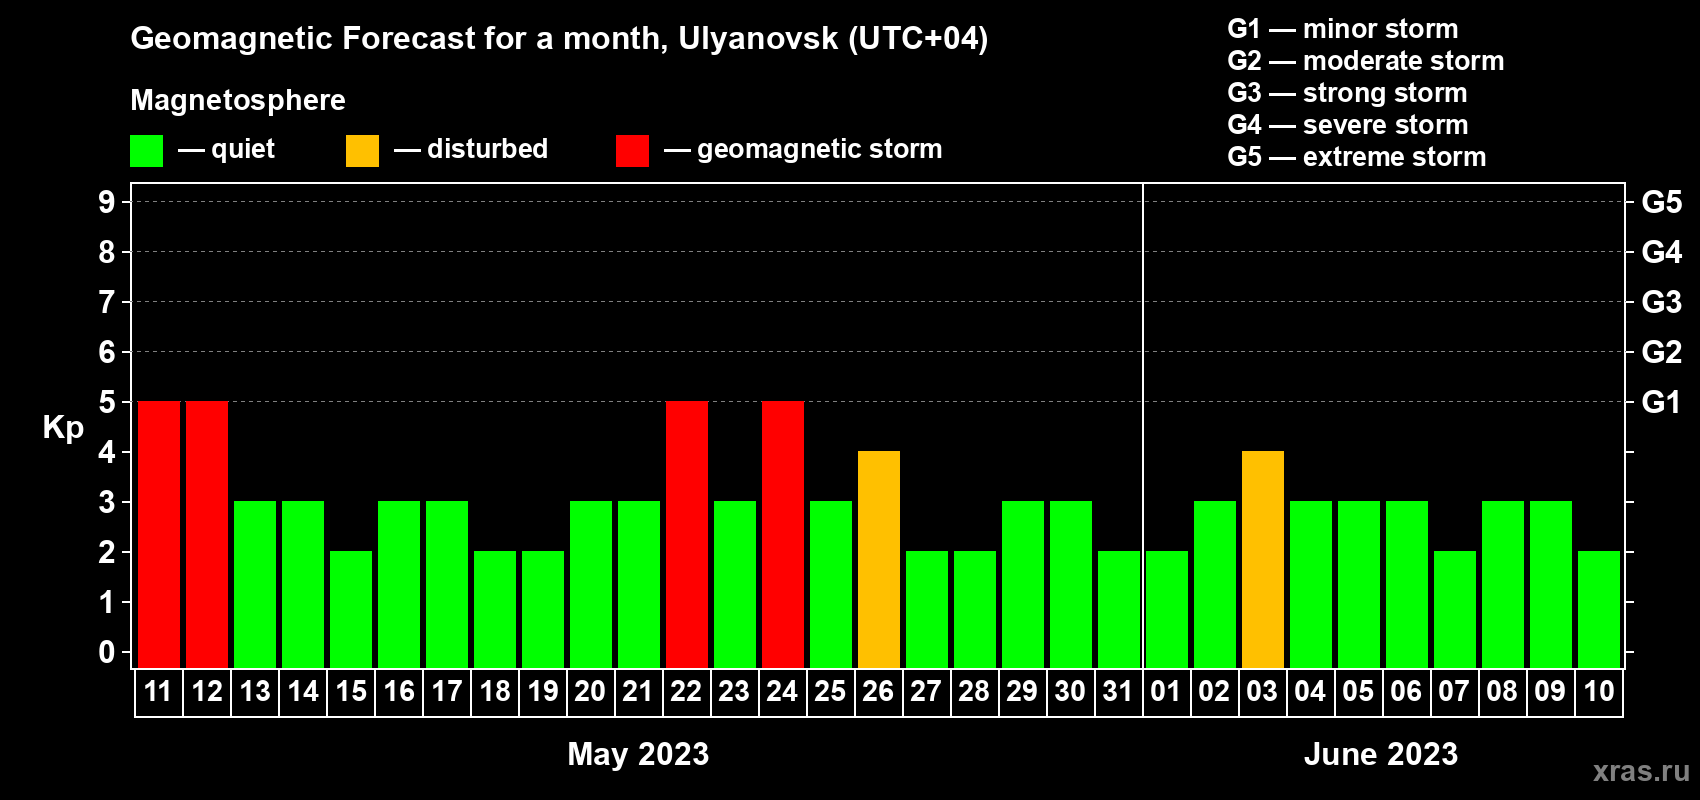This screenshot has width=1700, height=800.
Task: Click the orange disturbed legend swatch
Action: (x=363, y=151)
